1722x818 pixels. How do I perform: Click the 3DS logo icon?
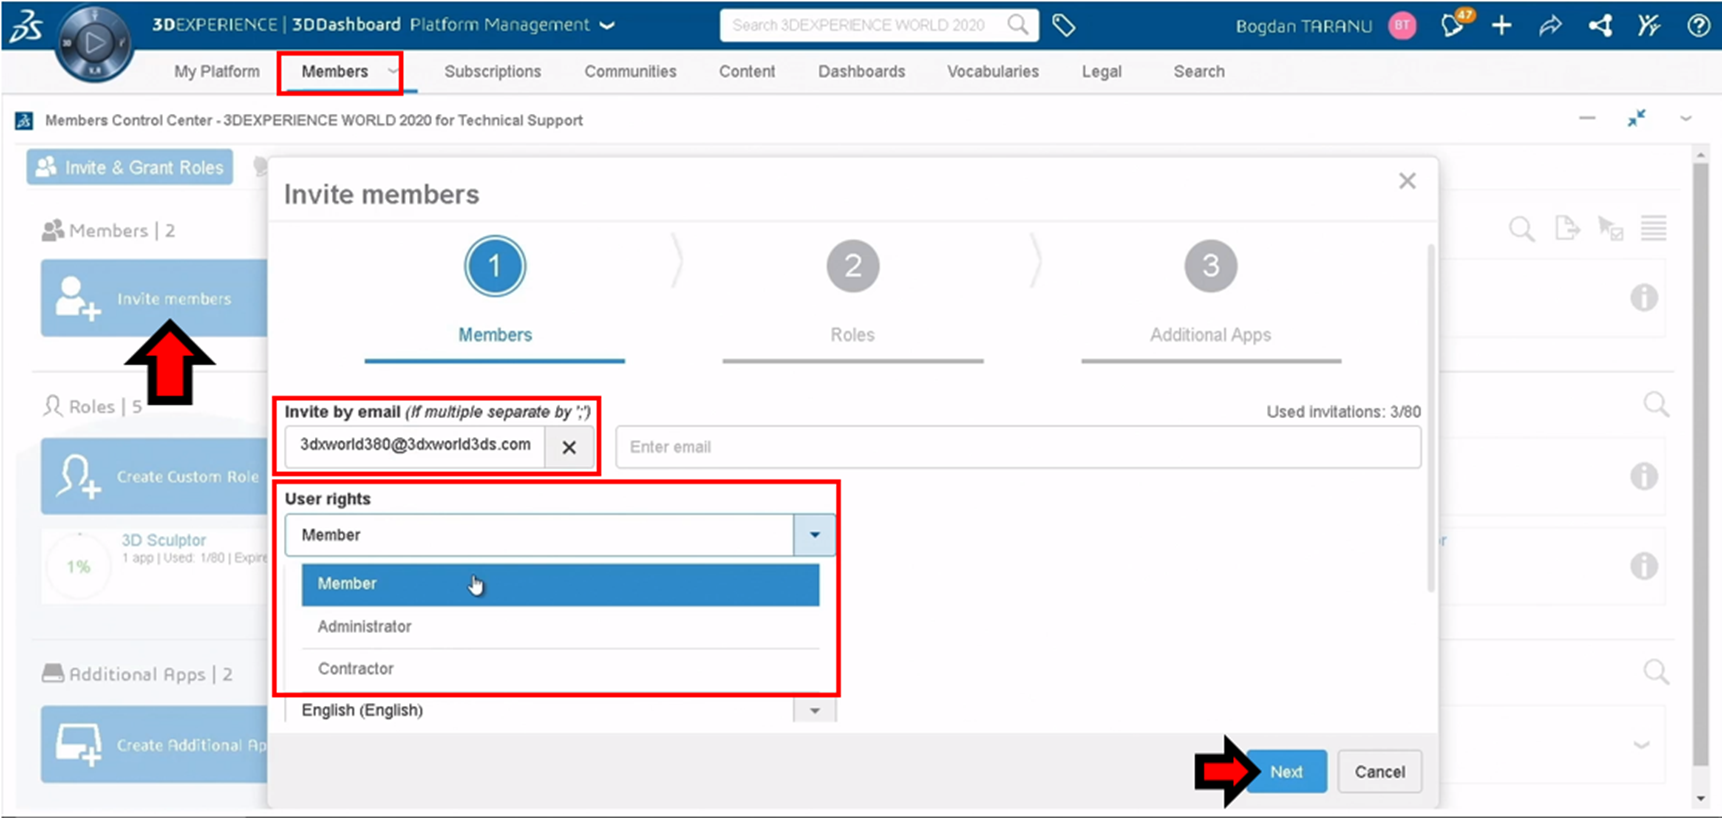click(x=26, y=26)
